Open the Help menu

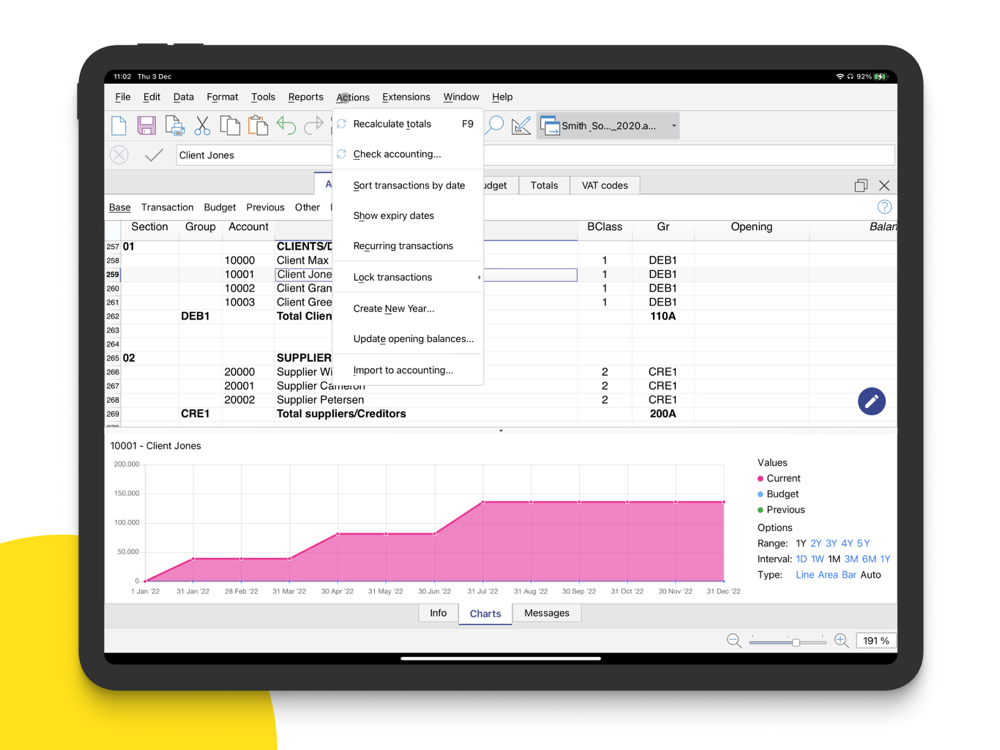[x=502, y=97]
